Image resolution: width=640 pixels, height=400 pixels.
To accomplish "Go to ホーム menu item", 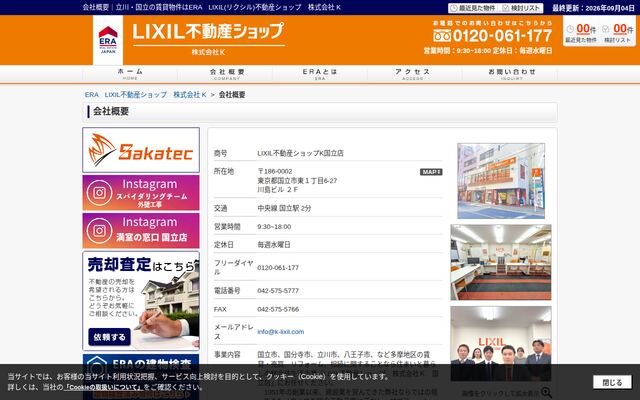I will [130, 74].
